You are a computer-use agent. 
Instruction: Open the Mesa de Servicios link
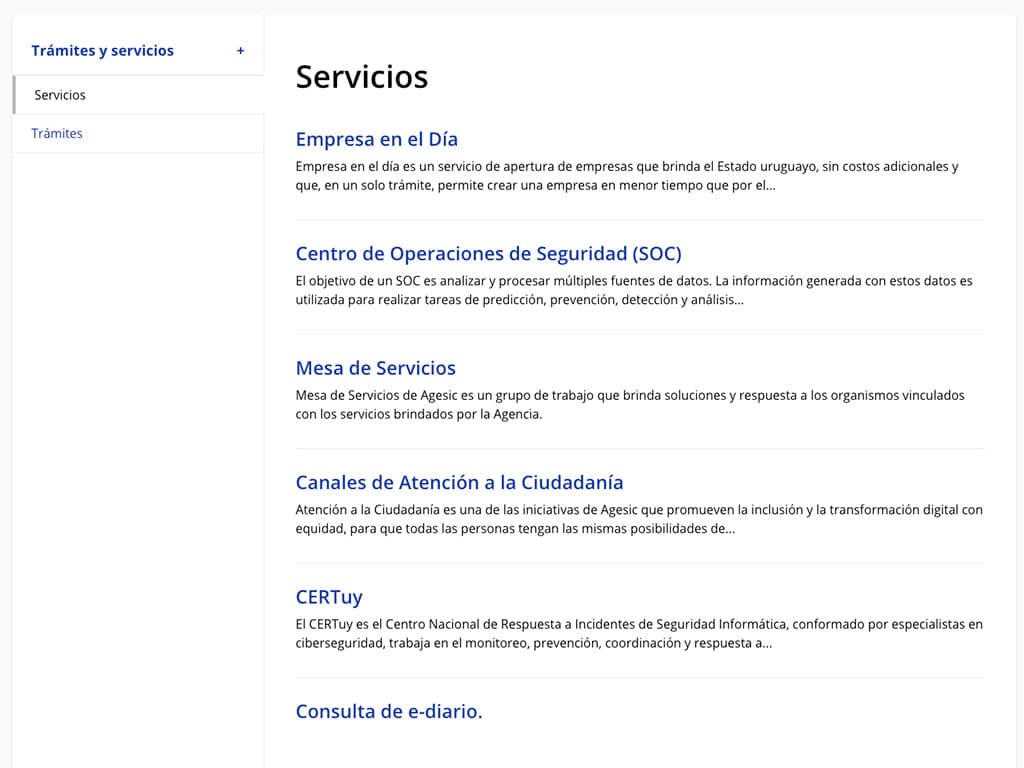coord(376,368)
